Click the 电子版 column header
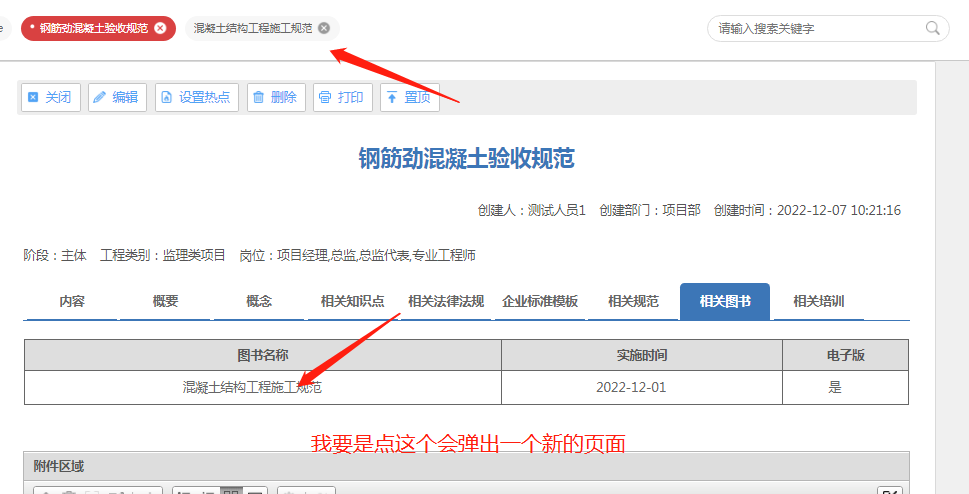969x494 pixels. click(845, 355)
